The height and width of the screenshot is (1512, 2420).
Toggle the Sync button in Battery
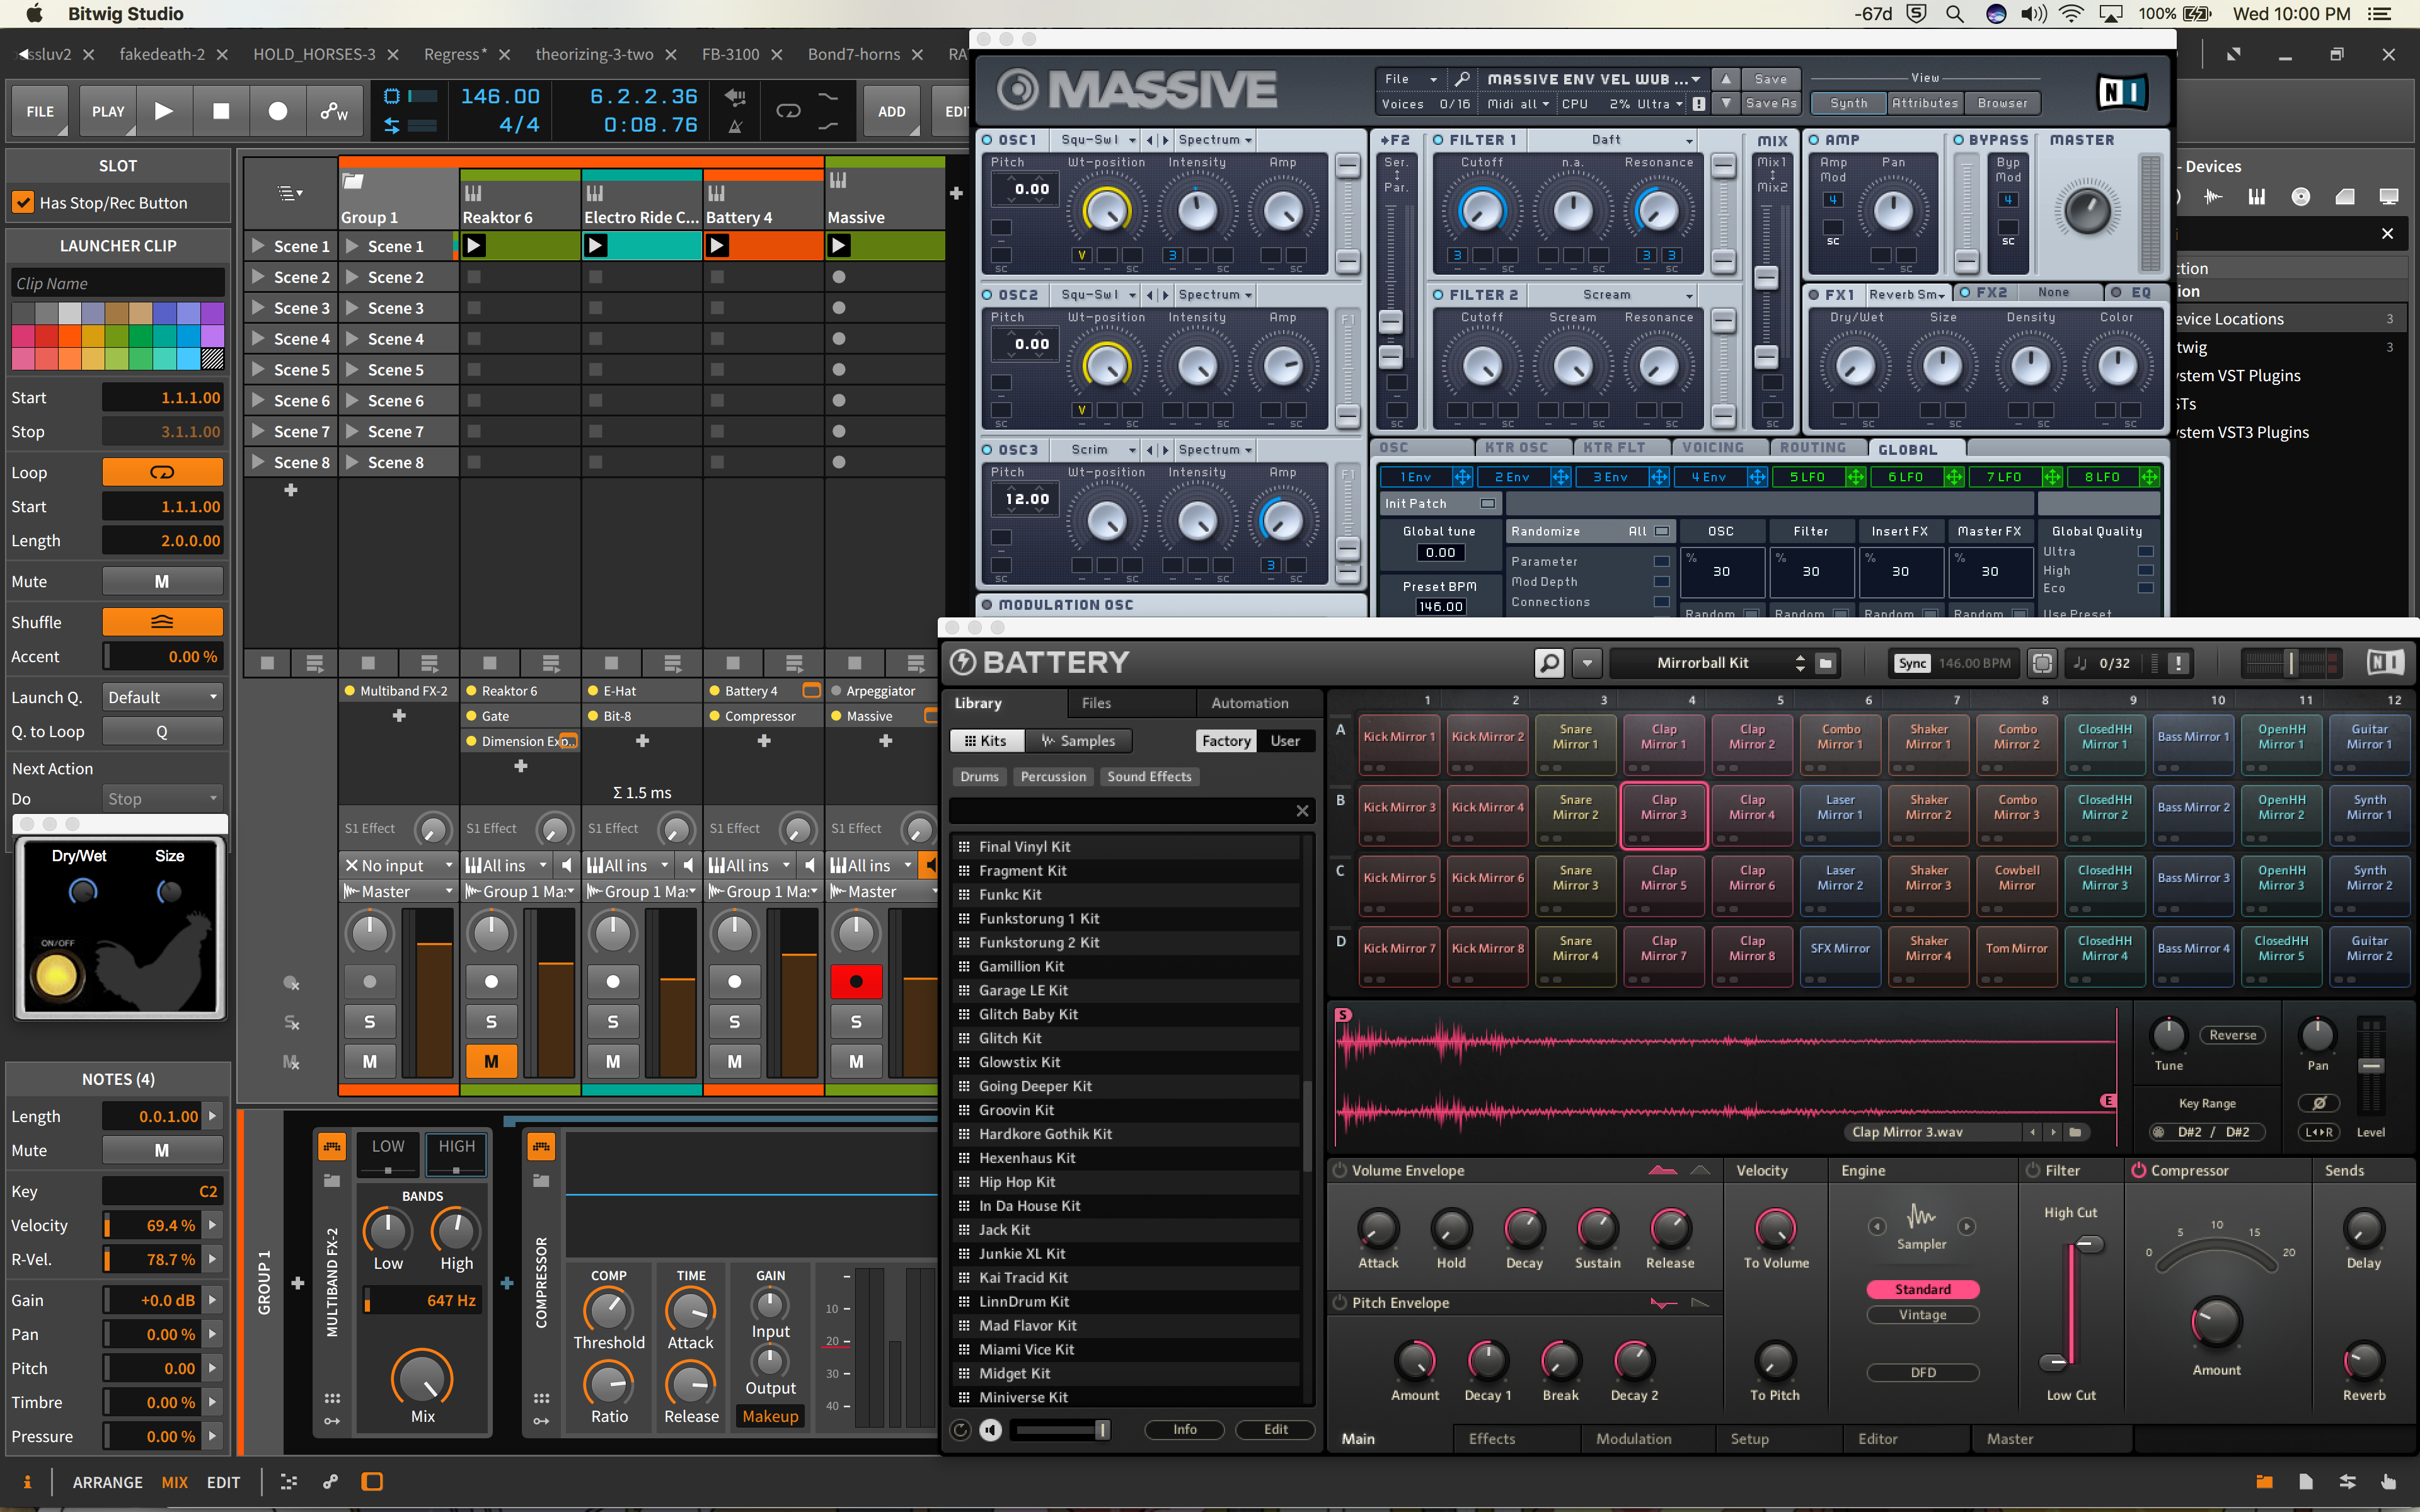[x=1912, y=663]
